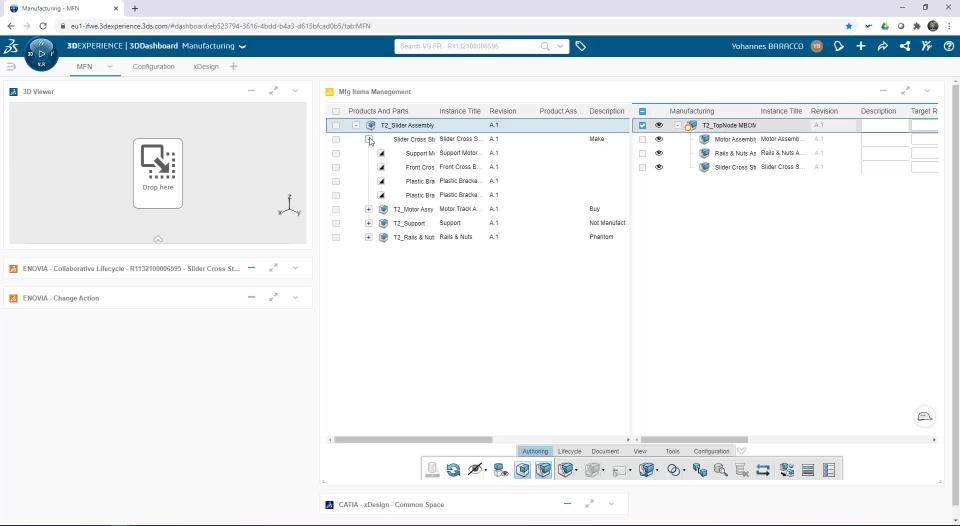This screenshot has width=960, height=526.
Task: Click the side-by-side columns layout icon
Action: pos(829,470)
